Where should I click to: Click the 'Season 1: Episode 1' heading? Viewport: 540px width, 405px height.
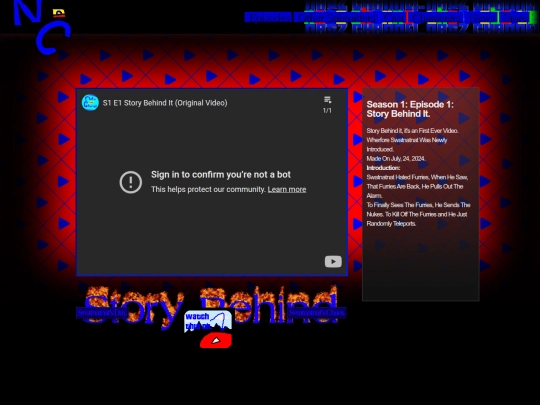click(x=410, y=109)
